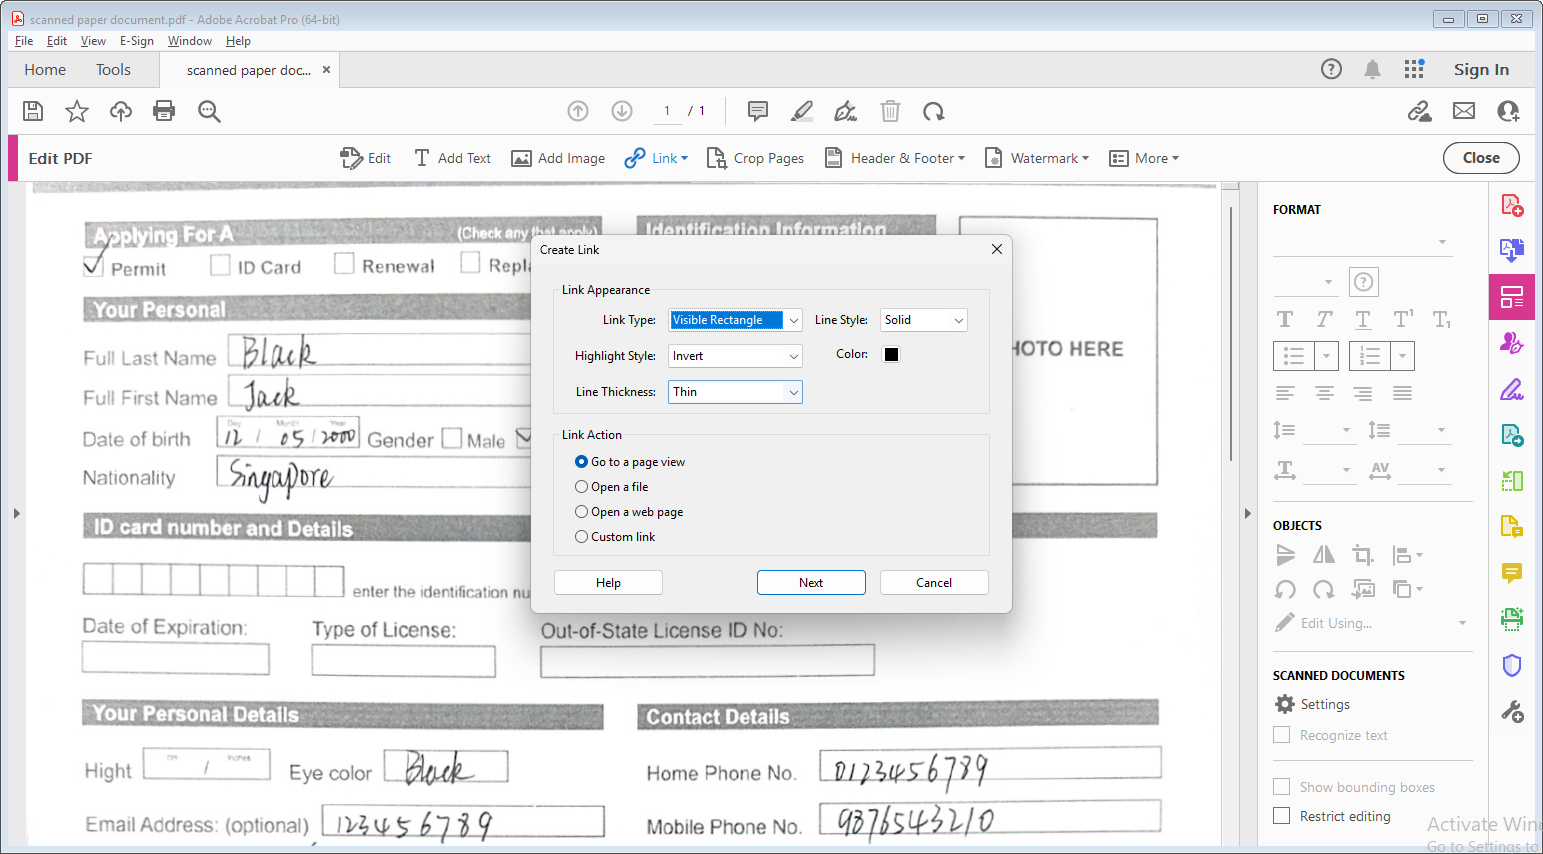
Task: Click the Add comment speech bubble icon
Action: coord(758,111)
